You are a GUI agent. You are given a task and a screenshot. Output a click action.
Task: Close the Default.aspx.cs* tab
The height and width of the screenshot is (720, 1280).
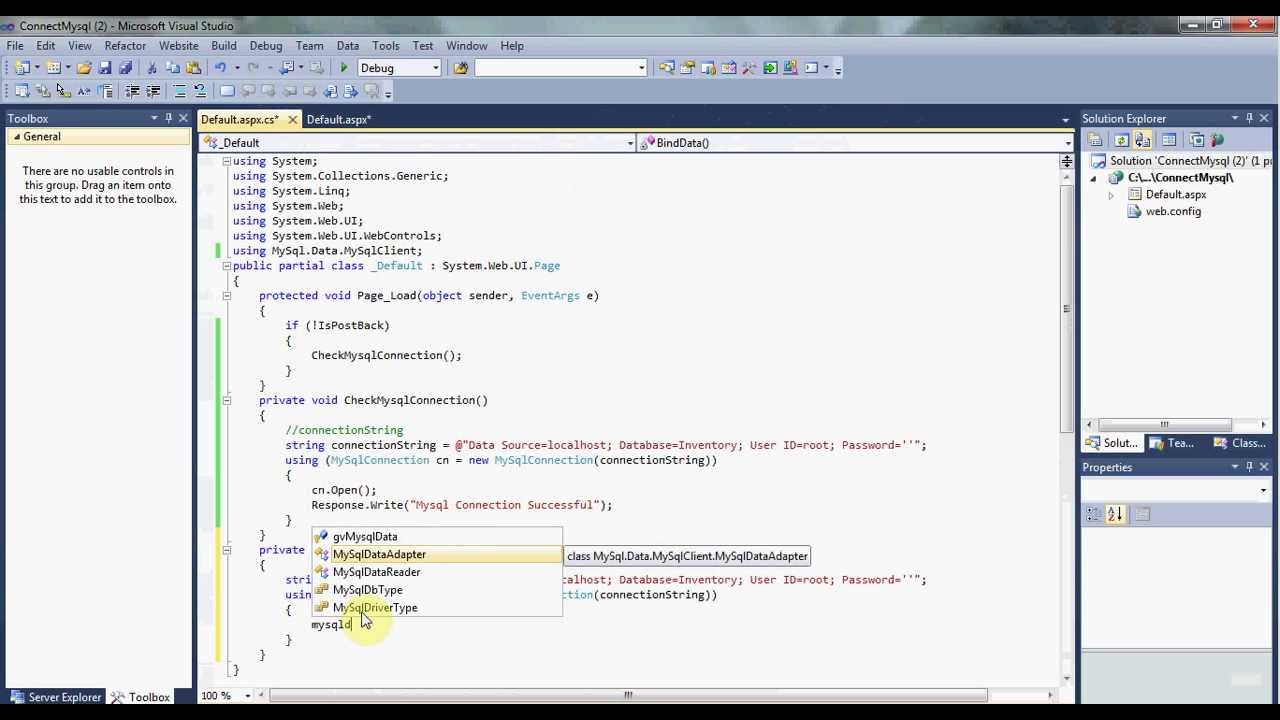pyautogui.click(x=292, y=120)
